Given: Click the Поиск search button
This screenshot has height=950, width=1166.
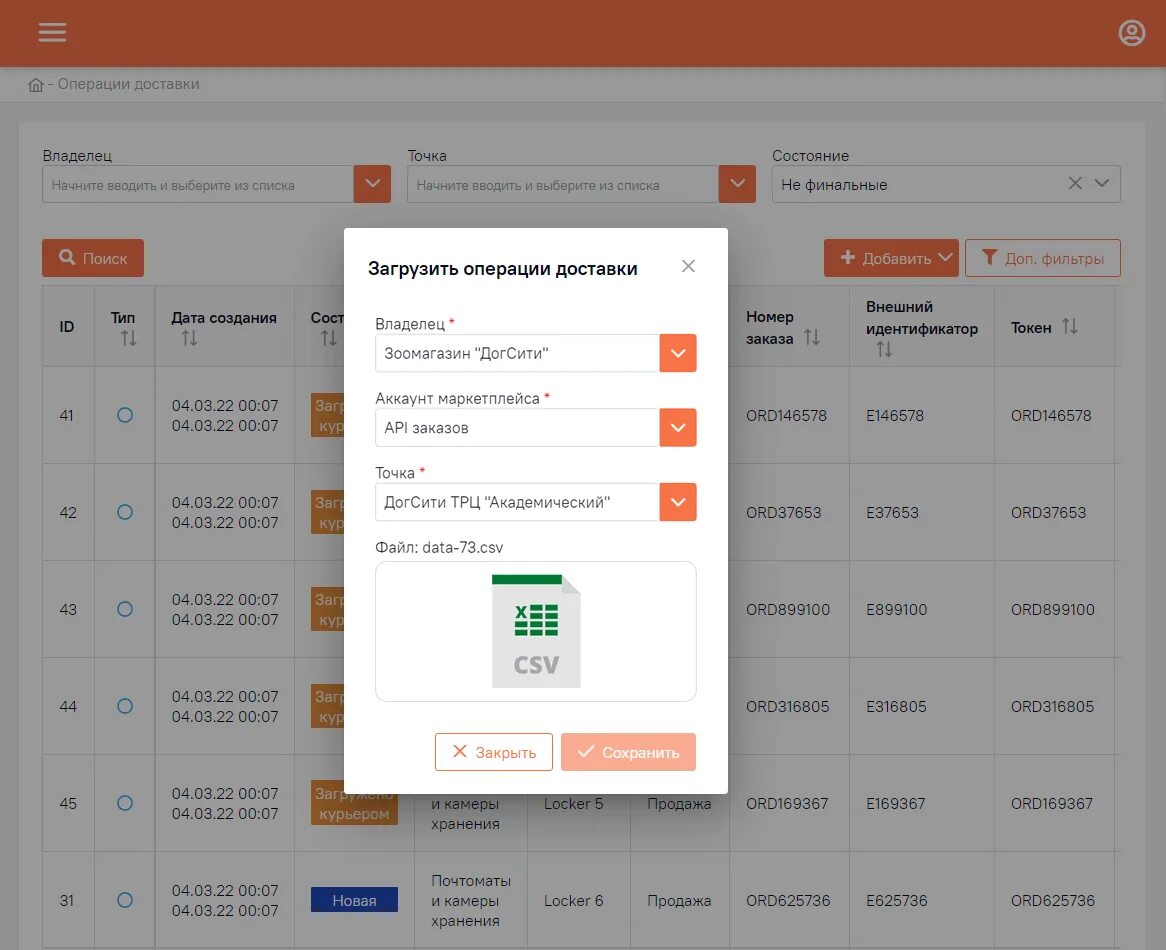Looking at the screenshot, I should tap(93, 258).
